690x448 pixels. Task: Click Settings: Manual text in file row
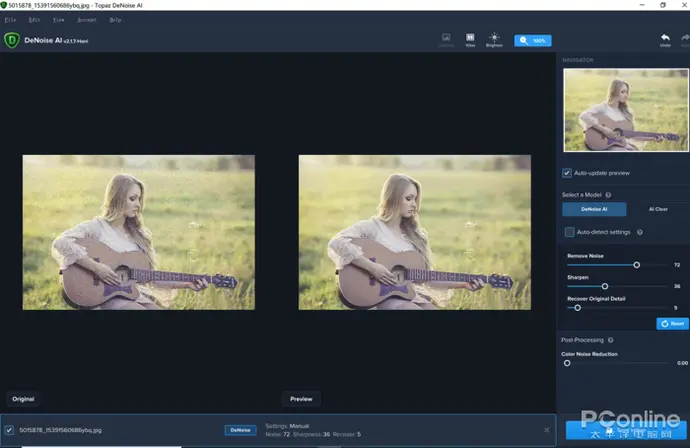[x=287, y=426]
